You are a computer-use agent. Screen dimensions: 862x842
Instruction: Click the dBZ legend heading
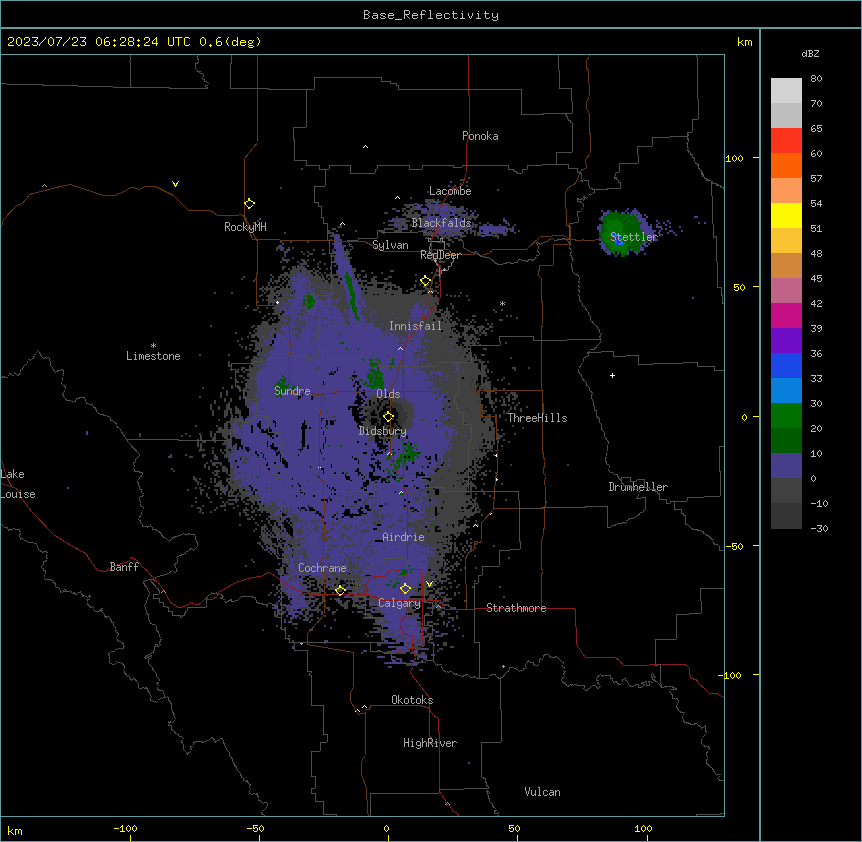click(810, 54)
